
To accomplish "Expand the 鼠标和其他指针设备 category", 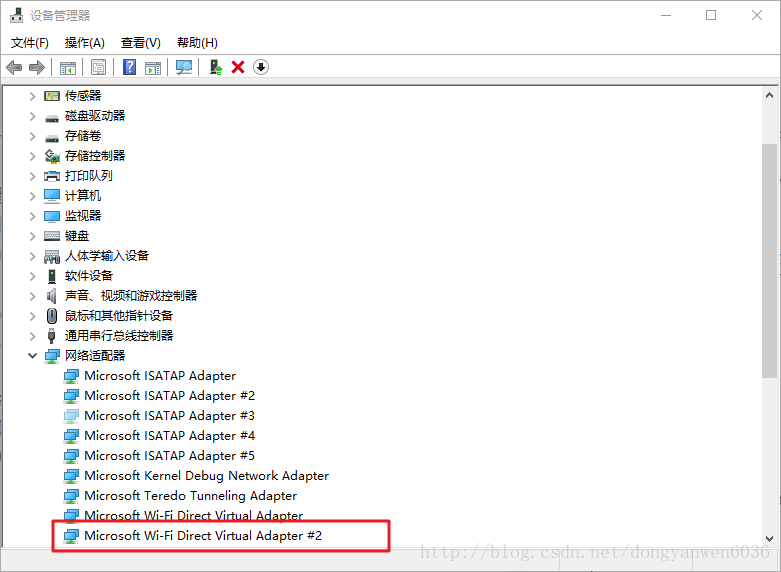I will pyautogui.click(x=32, y=316).
